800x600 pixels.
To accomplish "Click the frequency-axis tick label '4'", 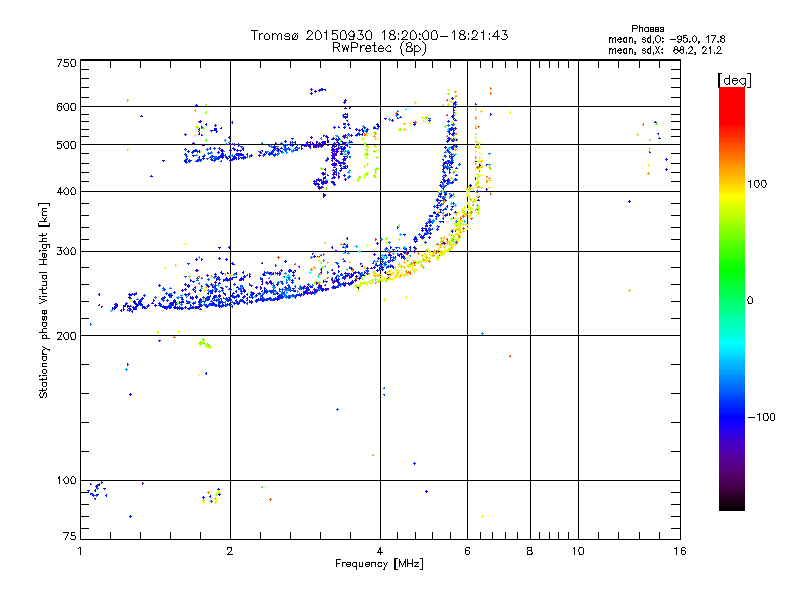I will click(x=380, y=551).
